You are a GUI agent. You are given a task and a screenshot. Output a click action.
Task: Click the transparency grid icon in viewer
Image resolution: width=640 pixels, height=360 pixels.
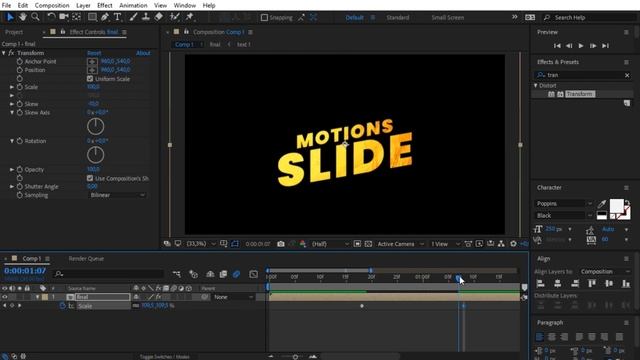click(368, 244)
